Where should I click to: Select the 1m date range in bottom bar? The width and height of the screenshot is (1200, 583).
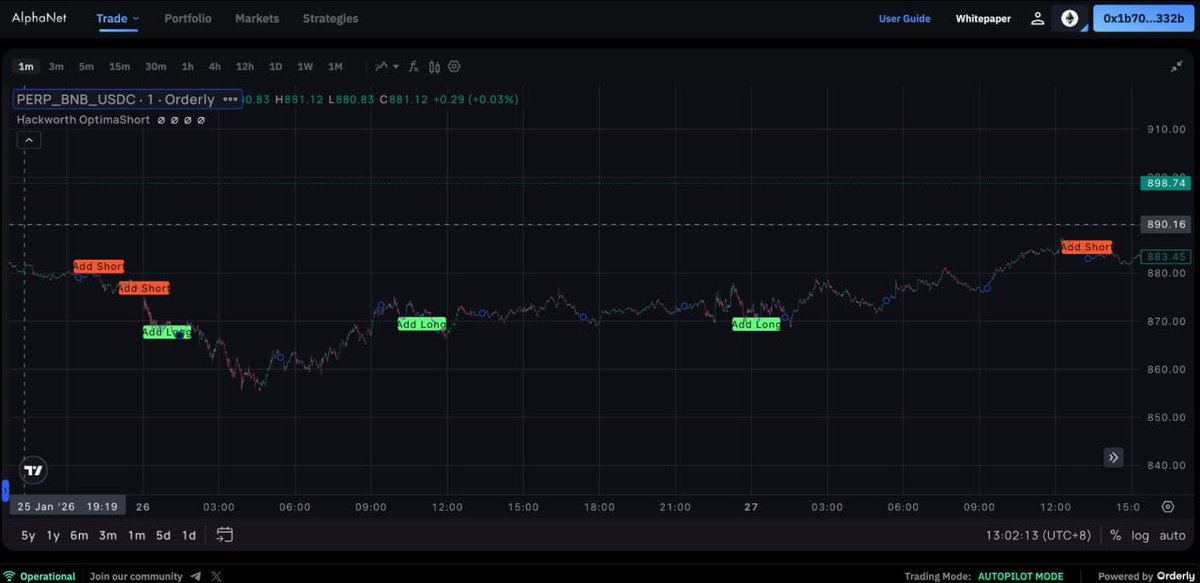[136, 535]
